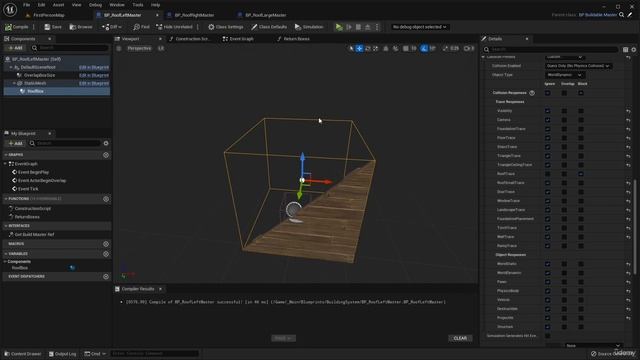Open the Asset menu

point(58,5)
